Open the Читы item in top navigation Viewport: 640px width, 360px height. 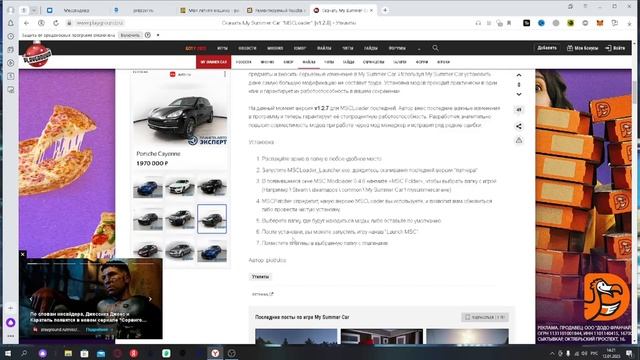348,48
